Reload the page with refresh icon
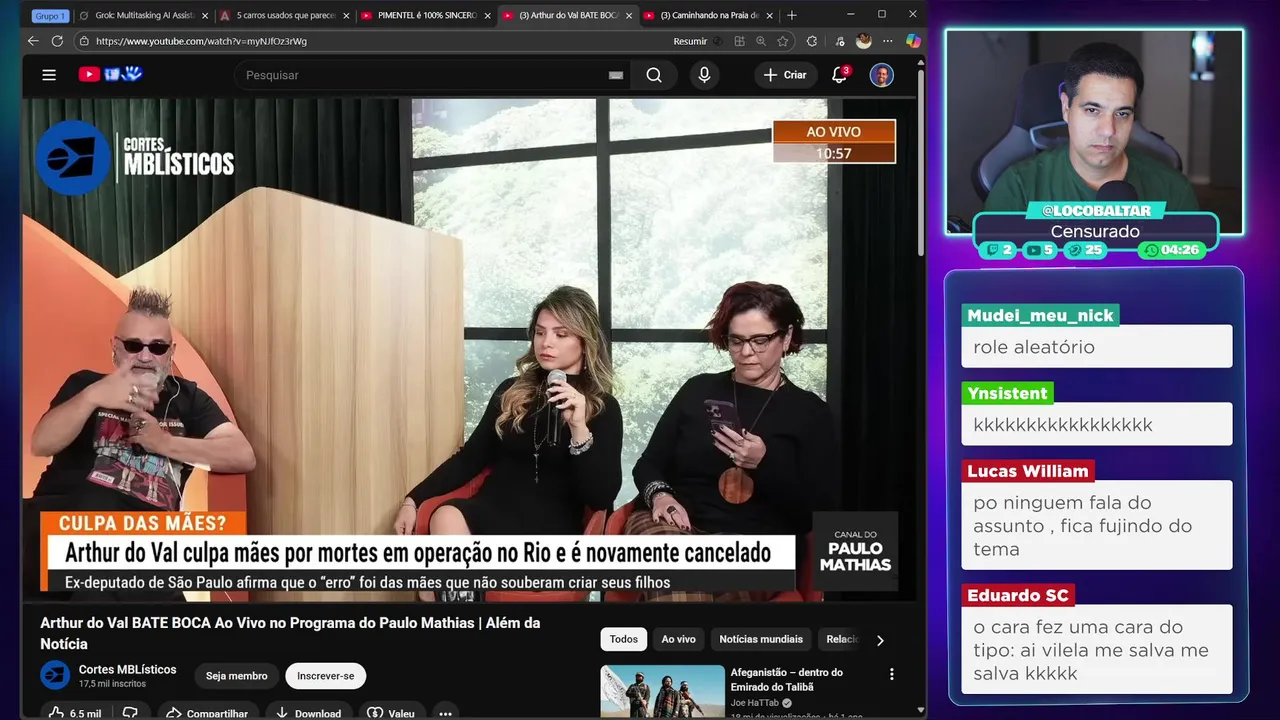Viewport: 1280px width, 720px height. tap(57, 41)
